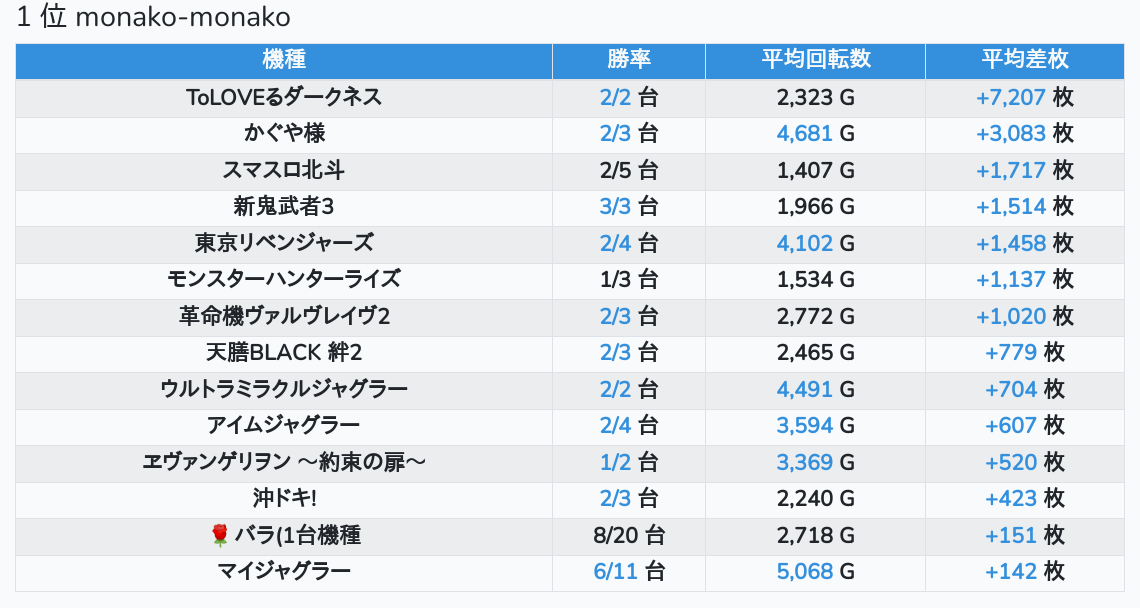Sort by the 平均回転数 column header
1140x608 pixels.
pos(815,59)
